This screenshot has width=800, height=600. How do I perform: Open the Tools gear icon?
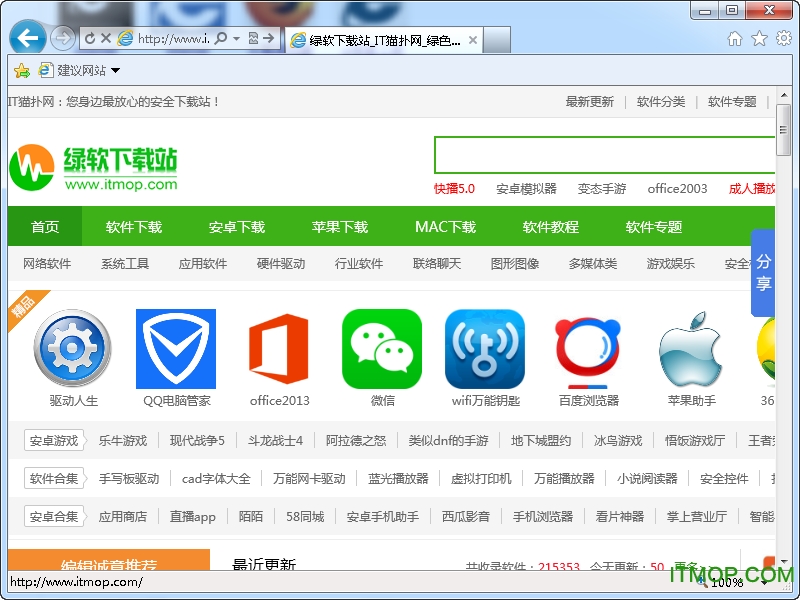784,38
